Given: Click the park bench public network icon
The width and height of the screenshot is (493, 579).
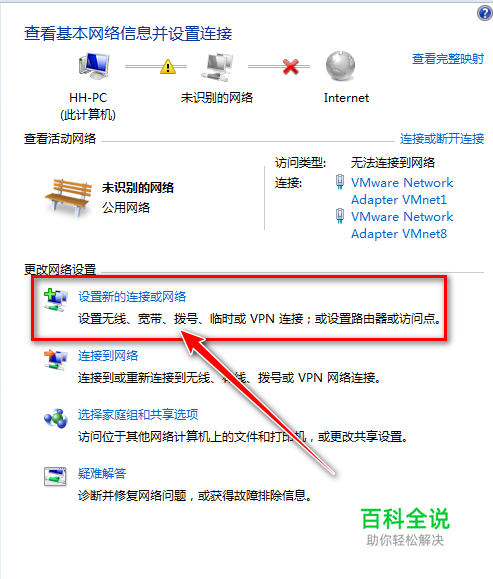Looking at the screenshot, I should pyautogui.click(x=68, y=197).
